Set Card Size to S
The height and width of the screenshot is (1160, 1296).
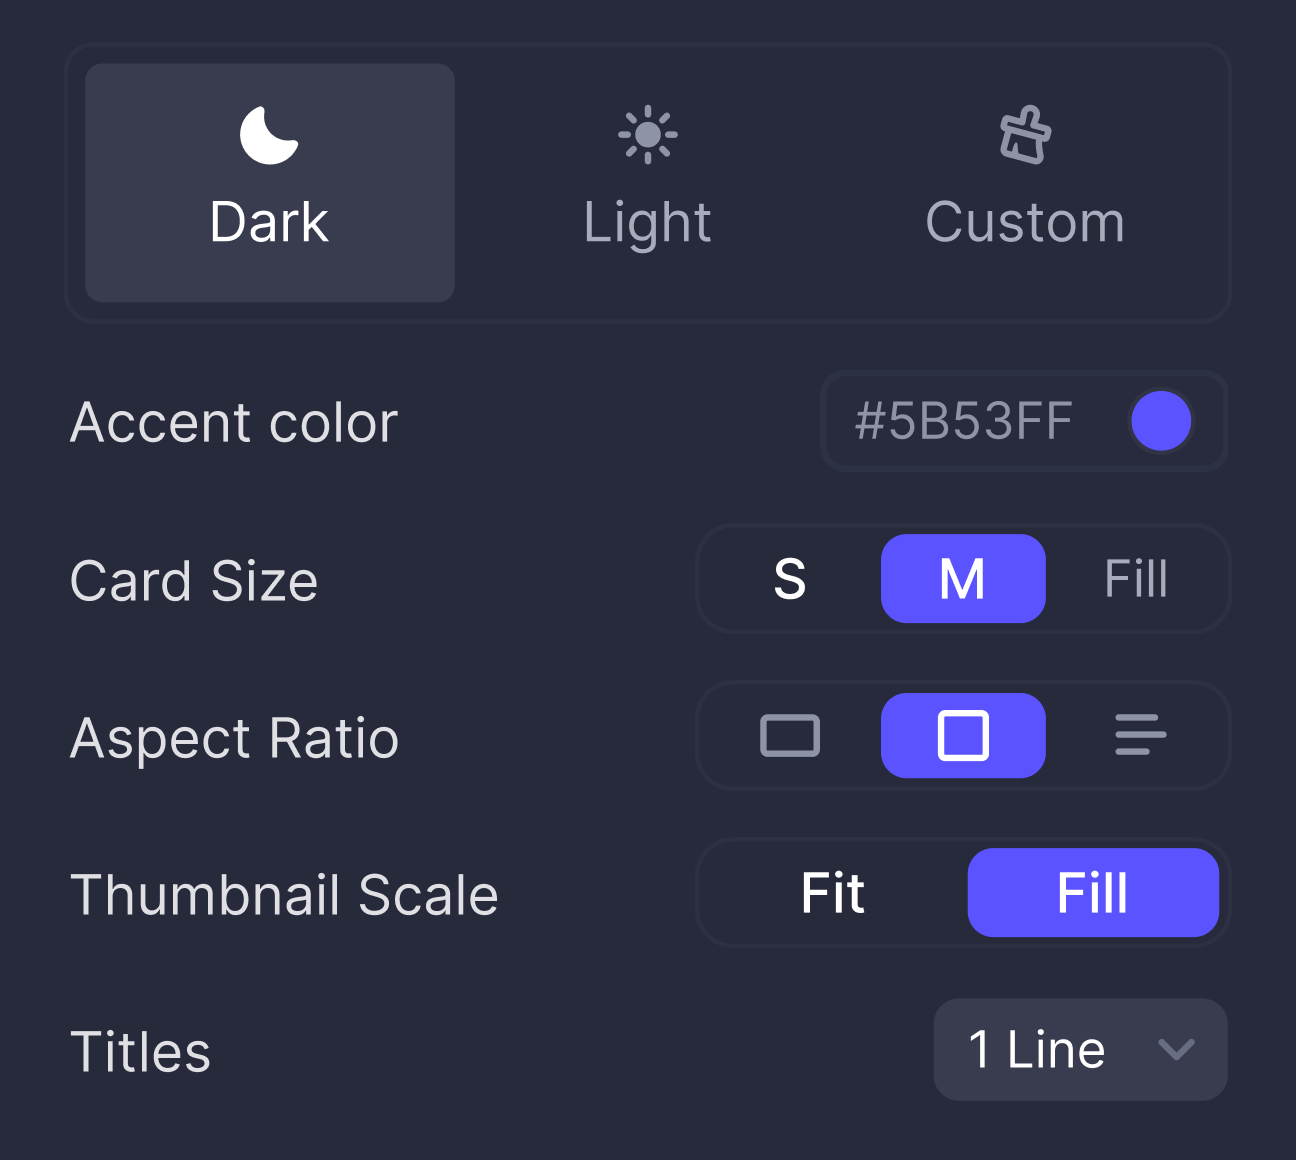click(x=789, y=578)
